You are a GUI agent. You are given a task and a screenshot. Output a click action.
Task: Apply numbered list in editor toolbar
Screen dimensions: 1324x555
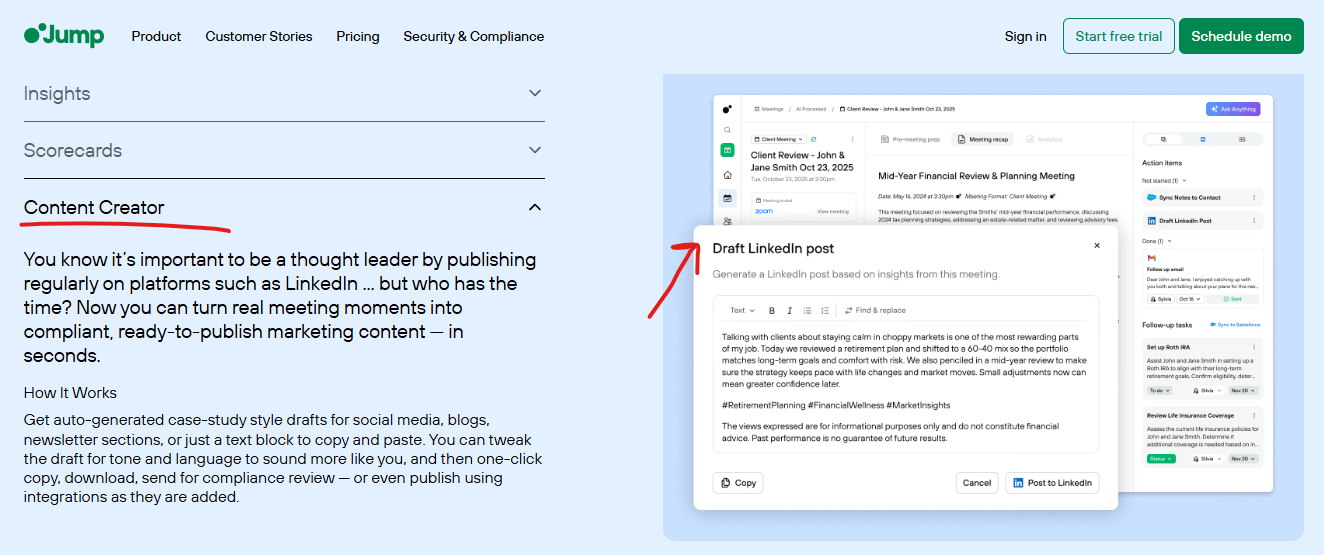click(825, 311)
